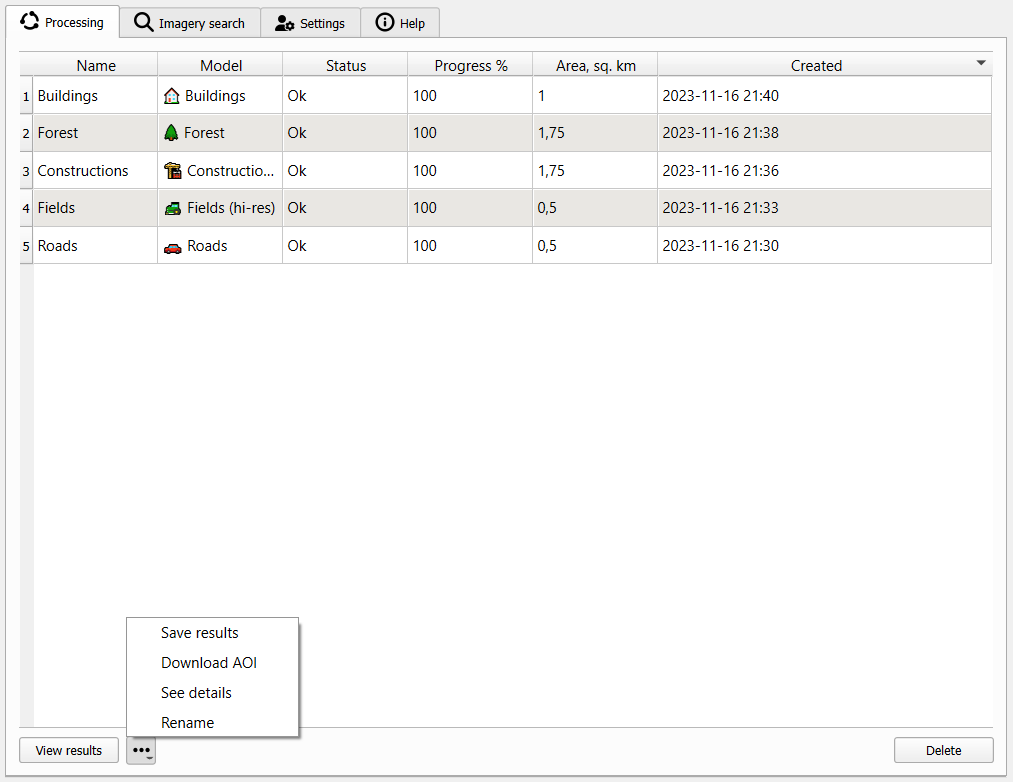The width and height of the screenshot is (1013, 782).
Task: Click the Area, sq. km column header
Action: coord(595,65)
